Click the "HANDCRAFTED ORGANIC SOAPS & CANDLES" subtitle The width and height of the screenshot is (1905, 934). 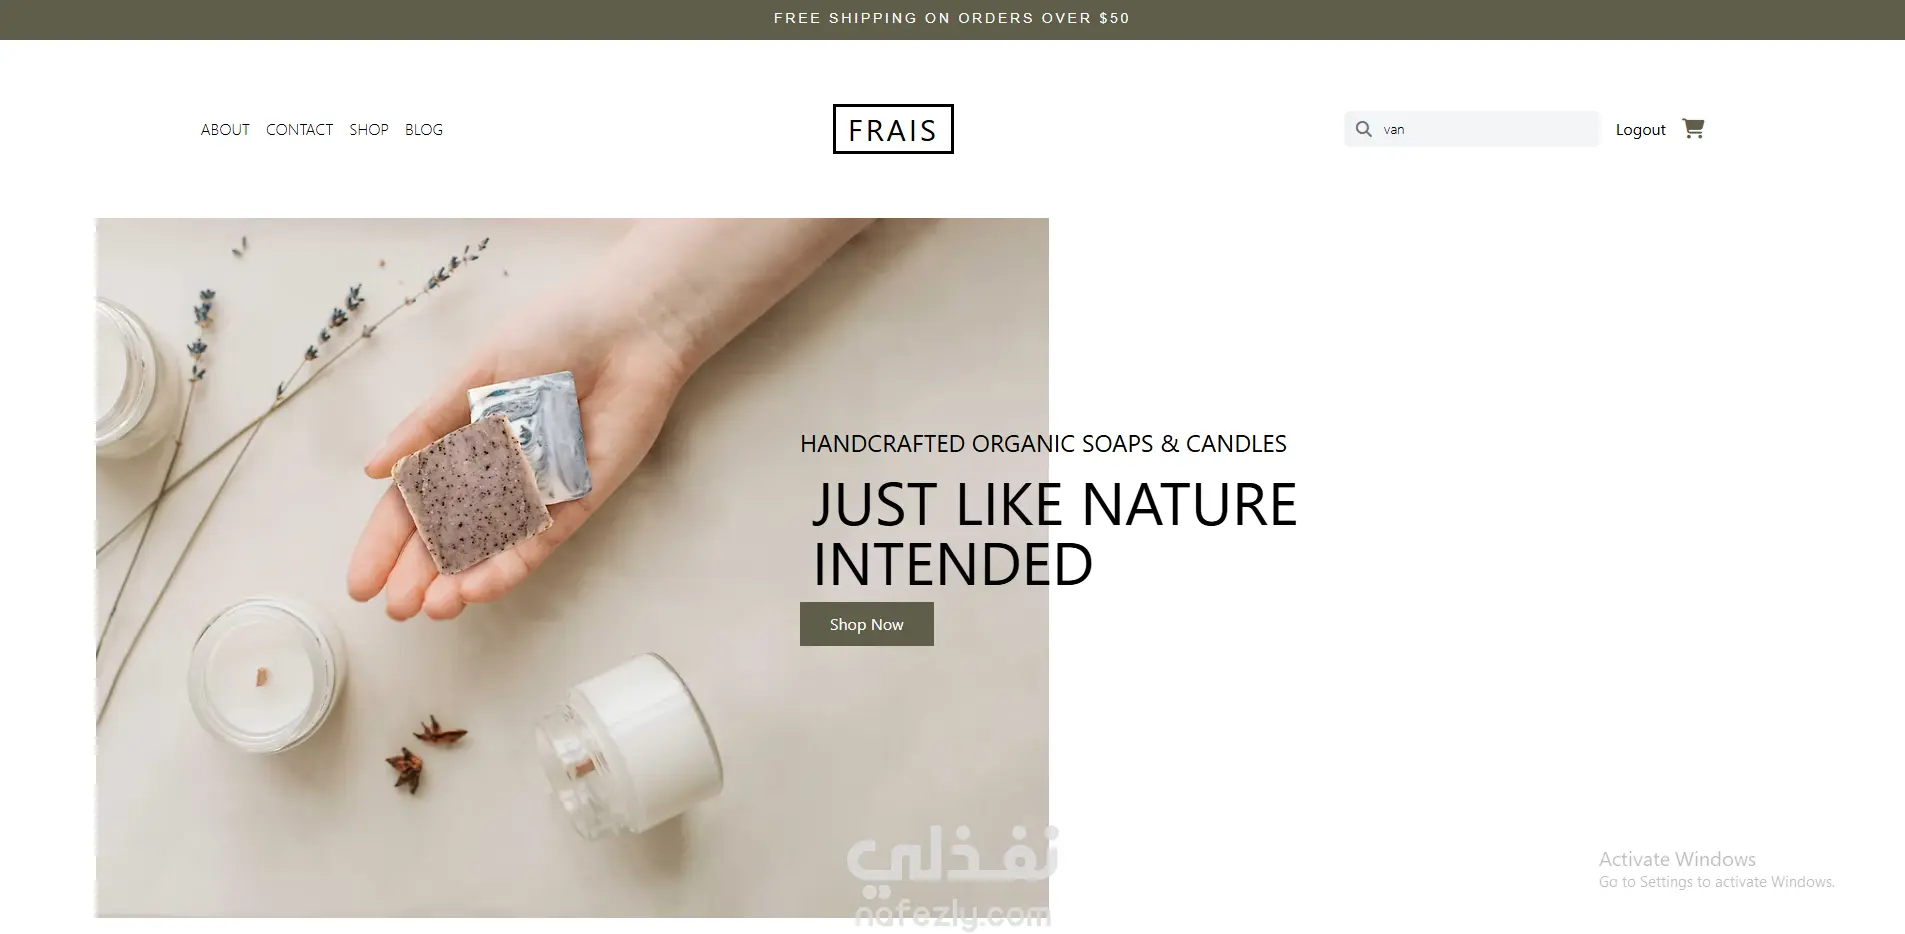(x=1043, y=444)
